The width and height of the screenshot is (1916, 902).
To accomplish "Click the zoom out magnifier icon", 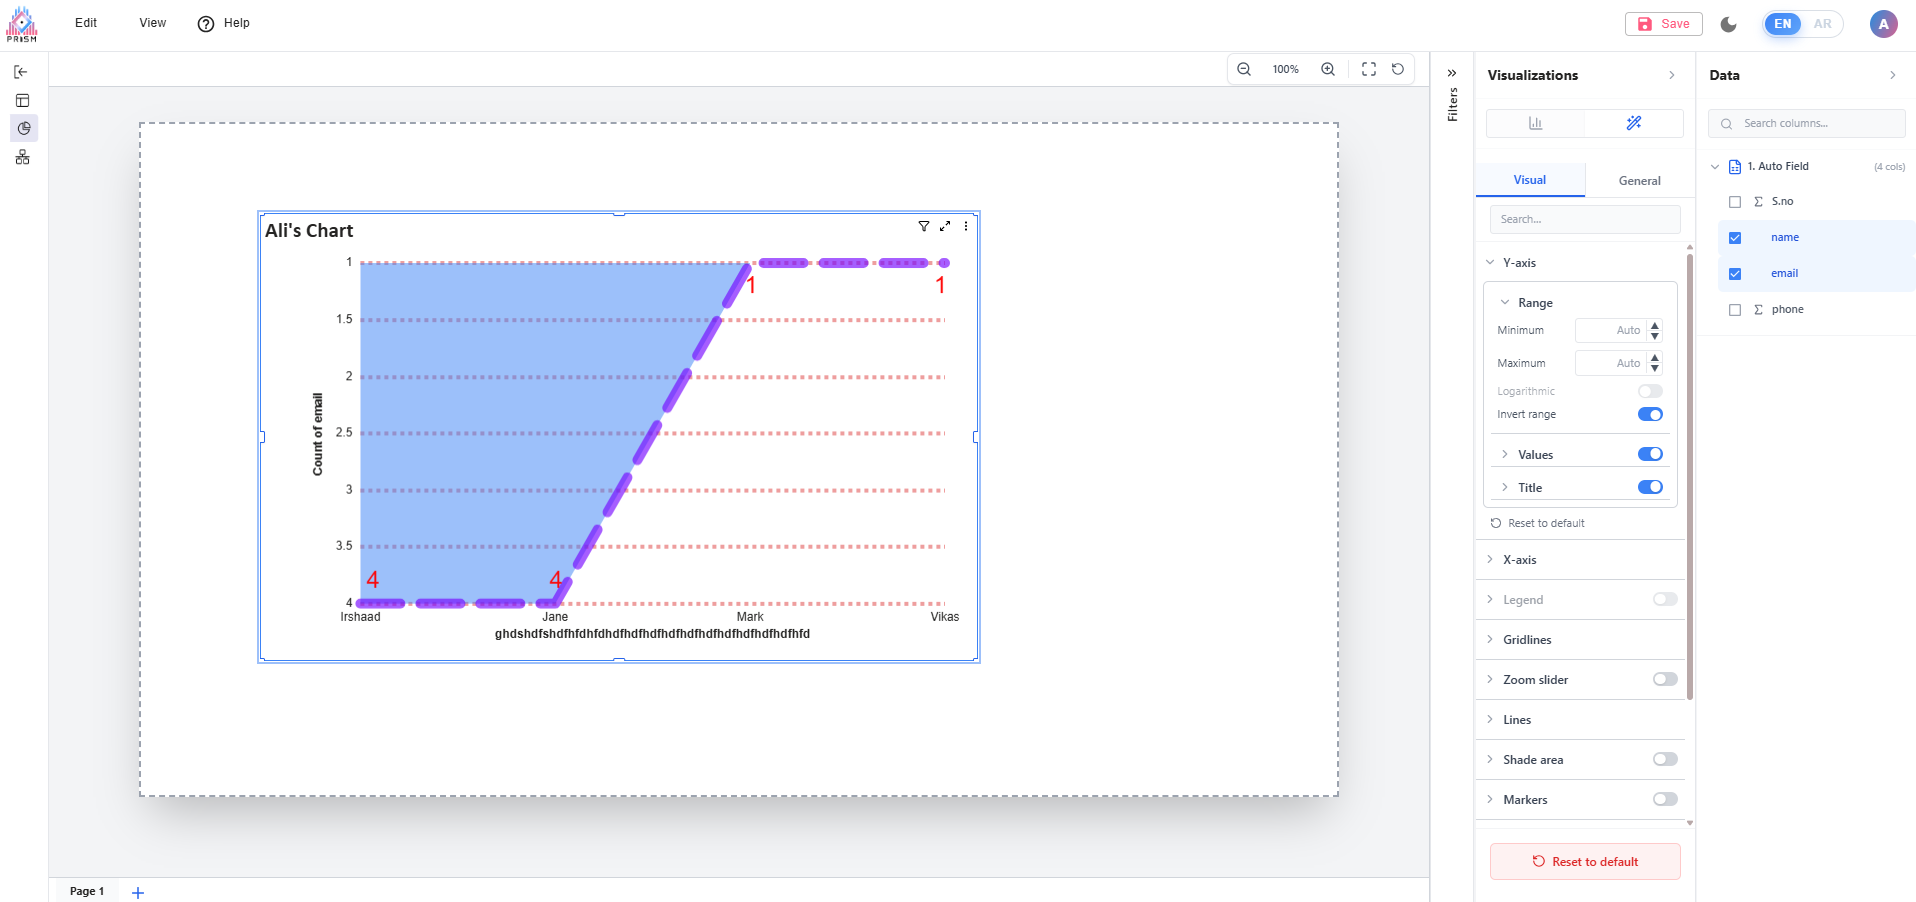I will tap(1244, 69).
